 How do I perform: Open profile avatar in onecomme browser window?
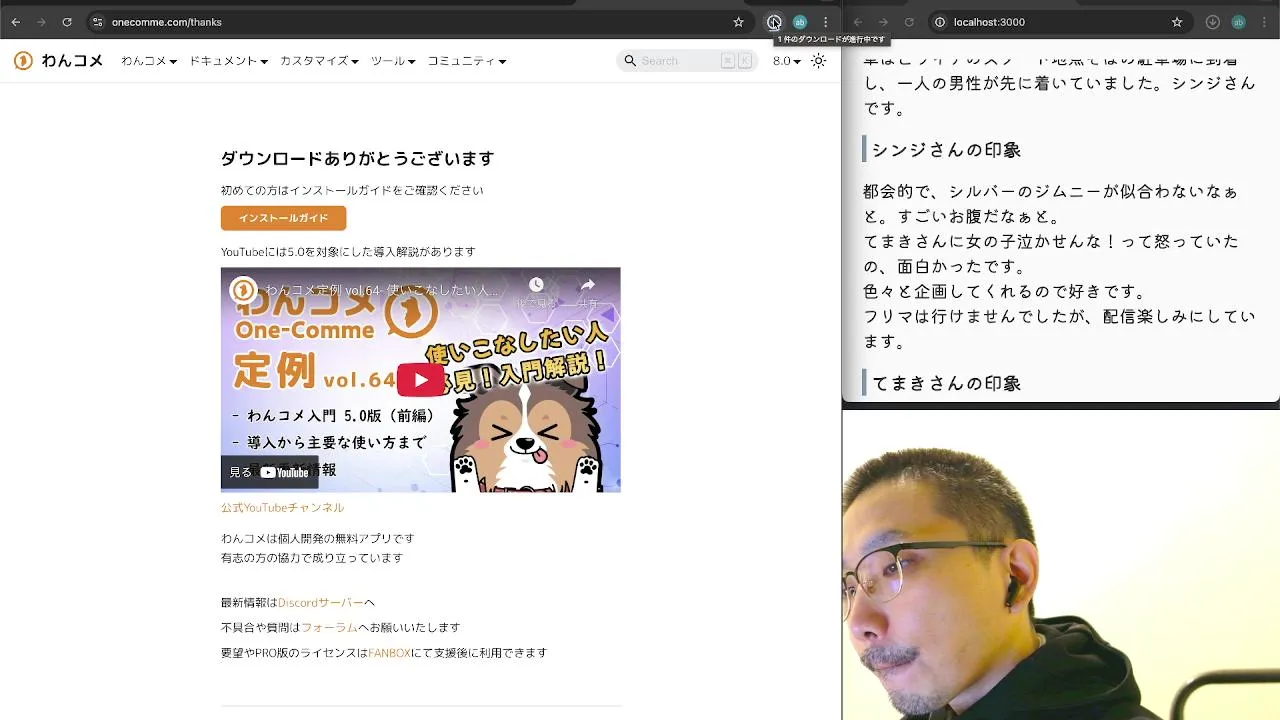coord(800,22)
